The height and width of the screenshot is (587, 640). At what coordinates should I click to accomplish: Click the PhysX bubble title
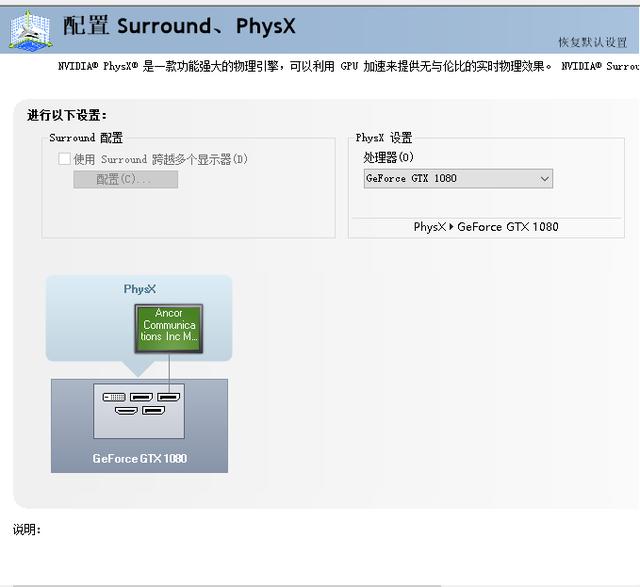(x=140, y=289)
